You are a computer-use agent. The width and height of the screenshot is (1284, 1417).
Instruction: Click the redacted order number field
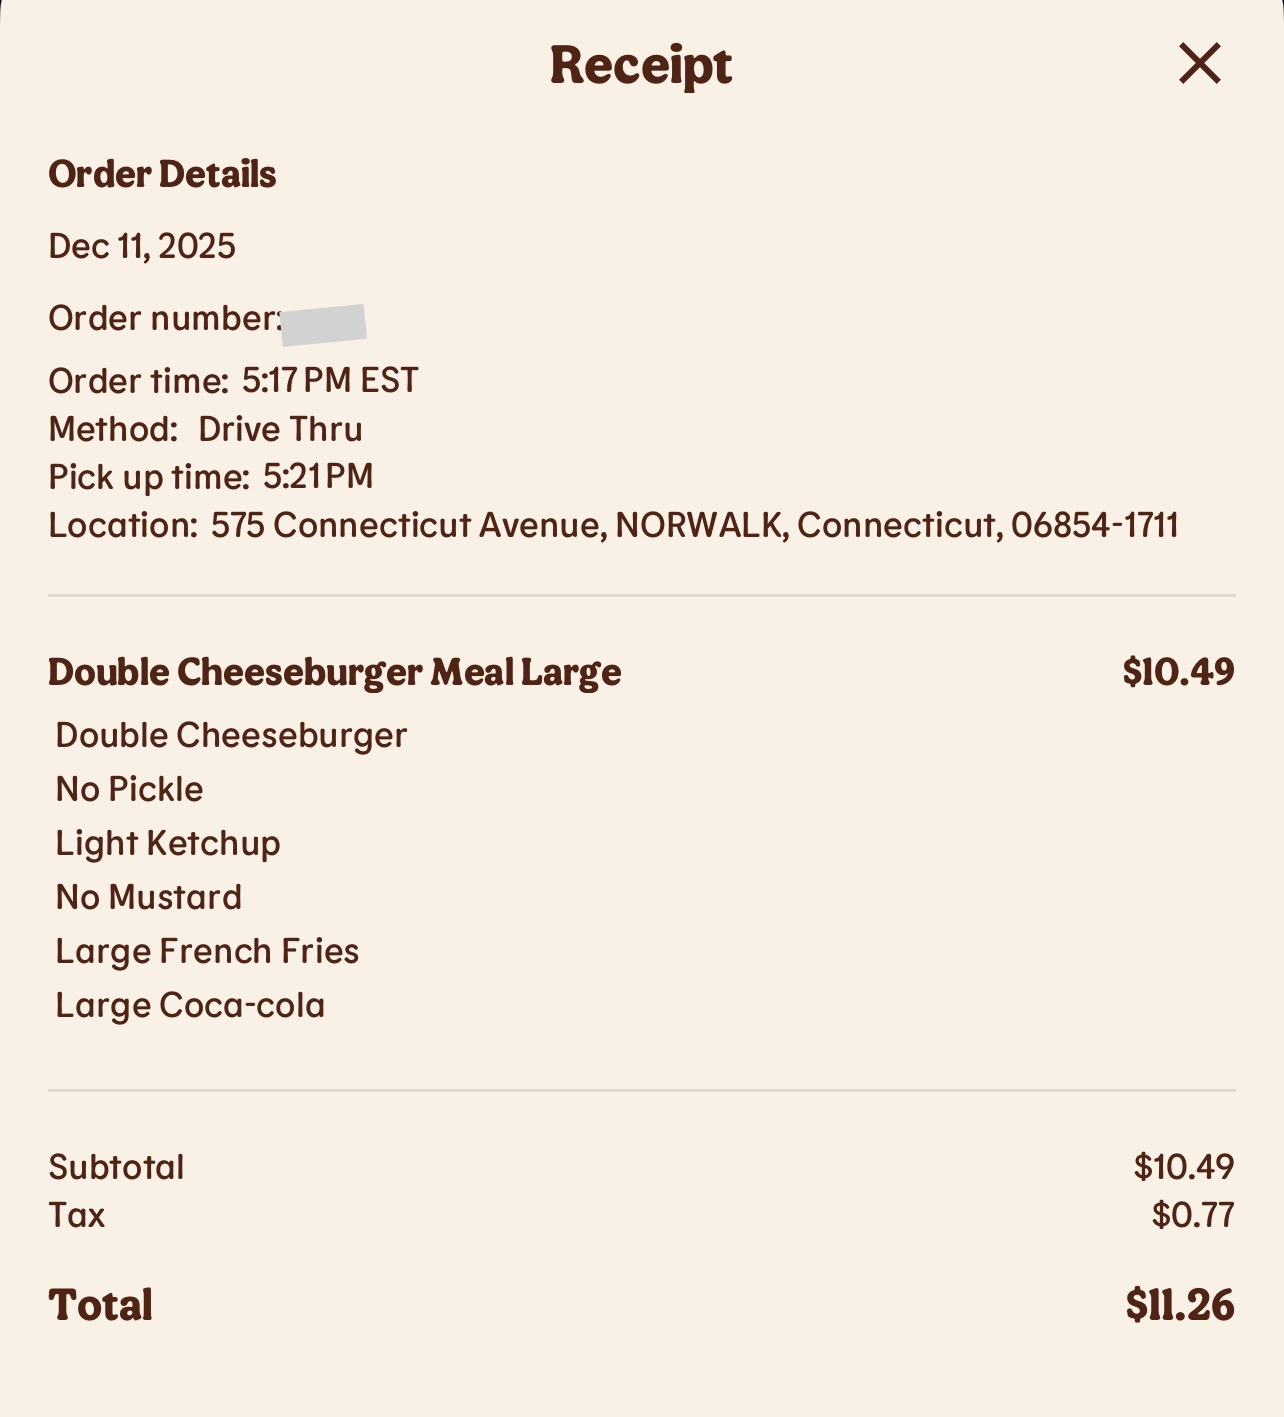(323, 324)
